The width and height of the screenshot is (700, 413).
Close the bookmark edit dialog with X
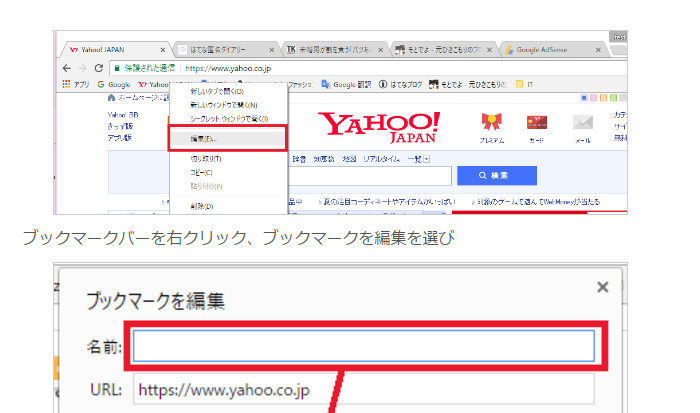(x=603, y=287)
